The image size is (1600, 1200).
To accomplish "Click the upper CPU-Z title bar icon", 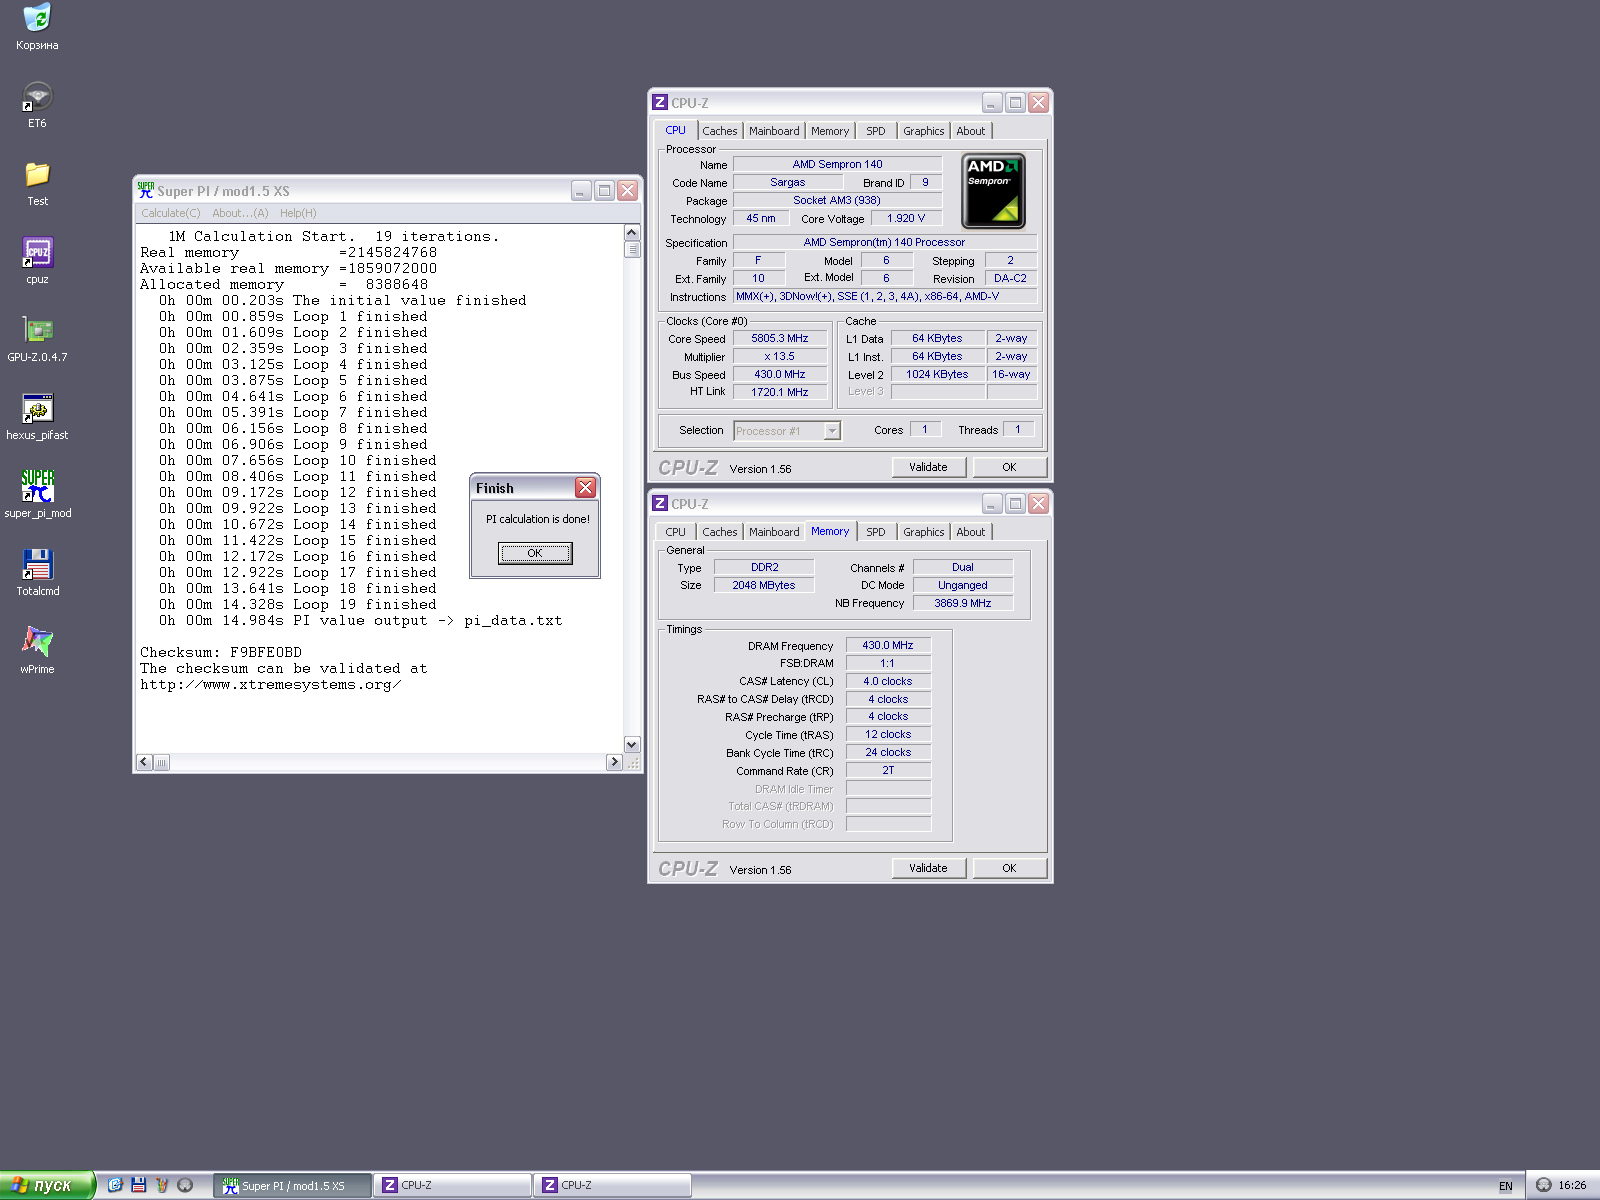I will [x=660, y=102].
